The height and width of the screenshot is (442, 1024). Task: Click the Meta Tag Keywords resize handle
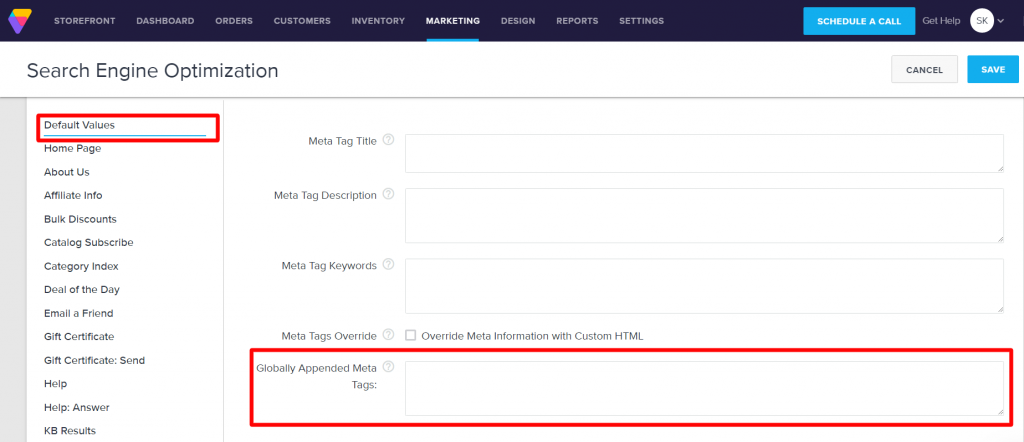point(1000,309)
